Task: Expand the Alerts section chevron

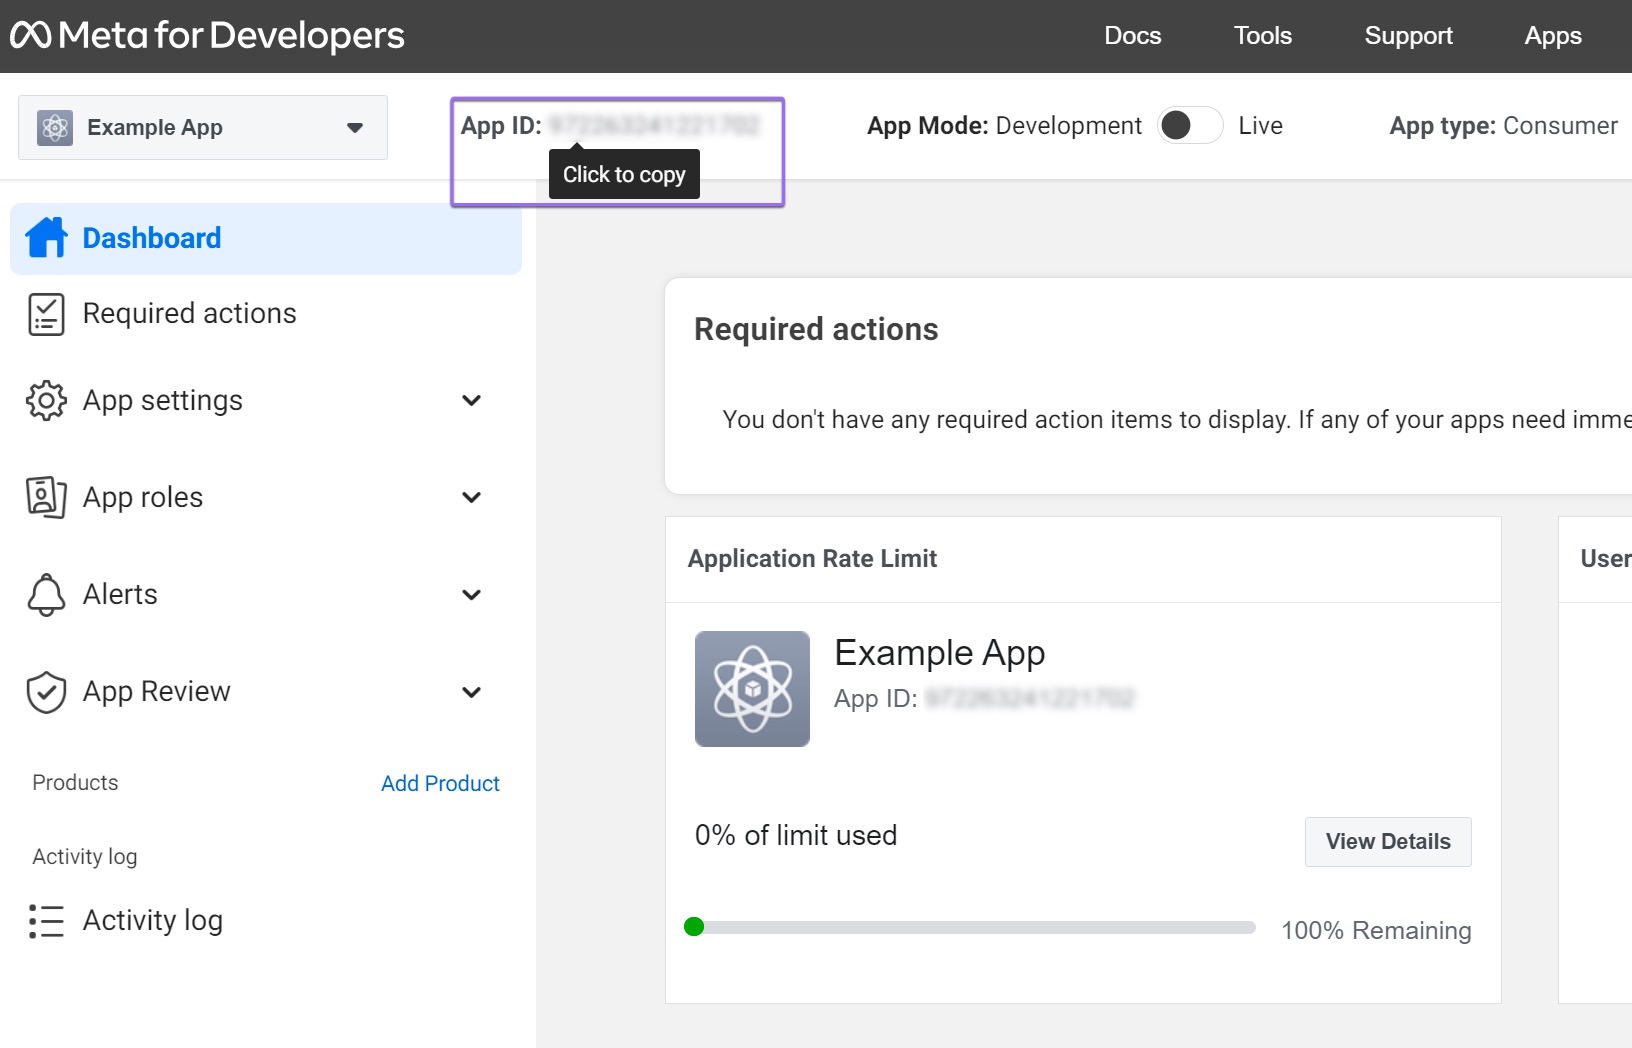Action: (x=471, y=594)
